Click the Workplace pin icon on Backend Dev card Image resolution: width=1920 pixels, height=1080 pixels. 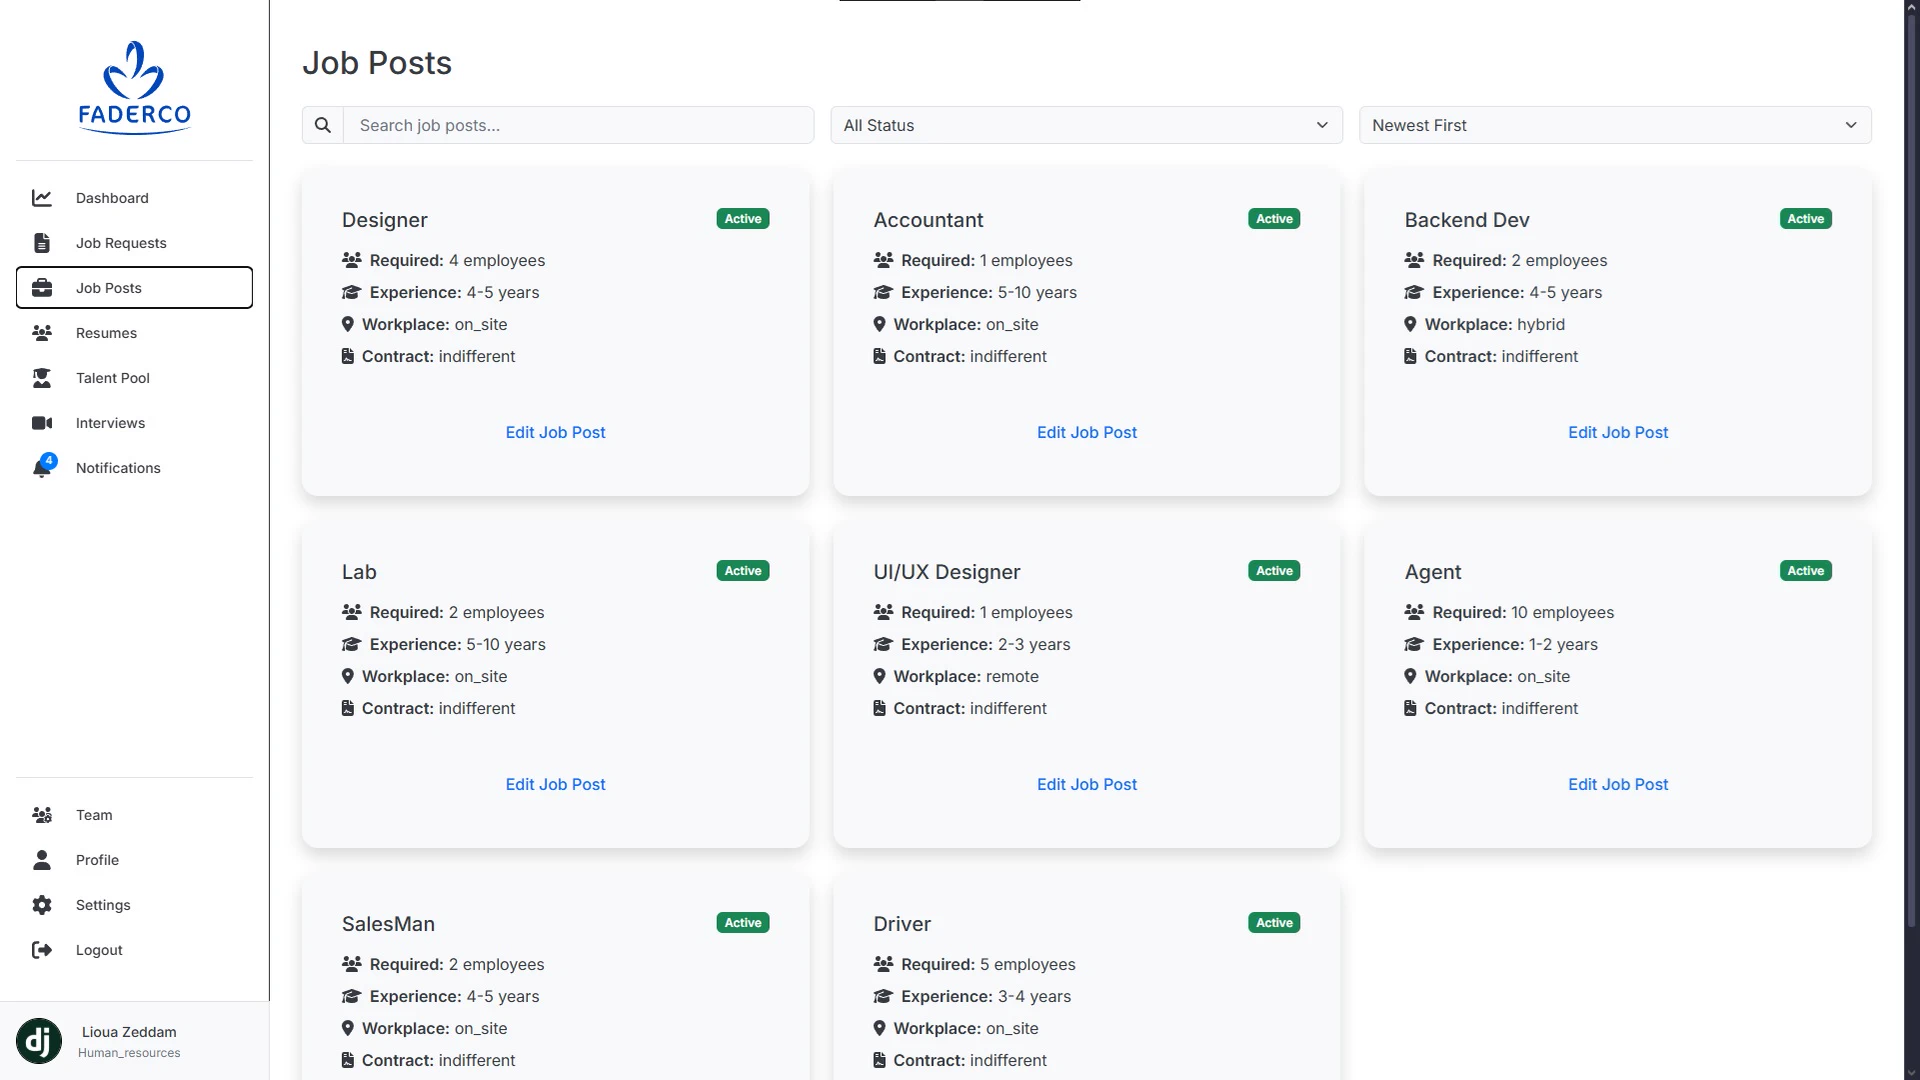(1410, 324)
